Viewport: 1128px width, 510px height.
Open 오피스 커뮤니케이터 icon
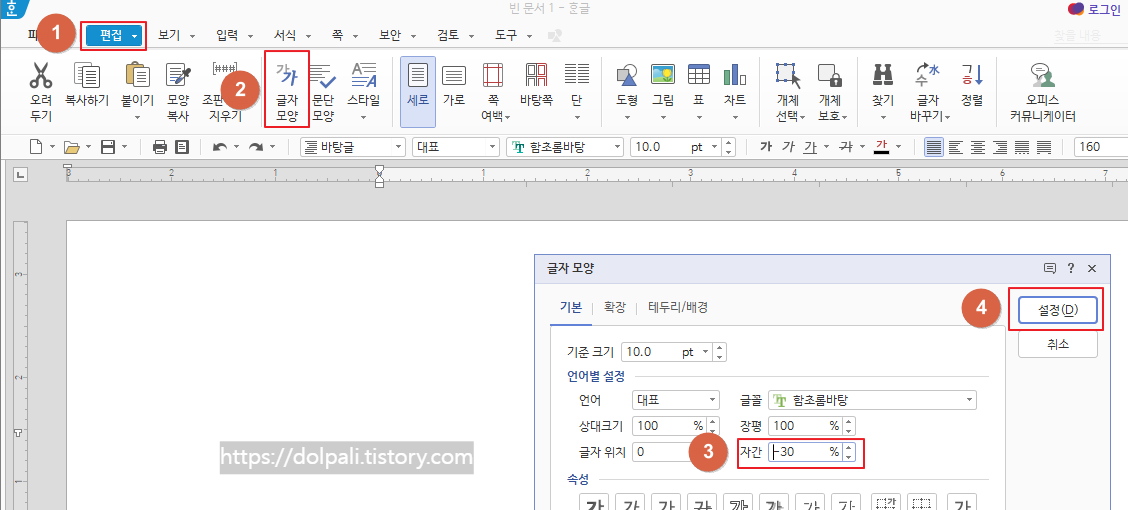click(1042, 75)
